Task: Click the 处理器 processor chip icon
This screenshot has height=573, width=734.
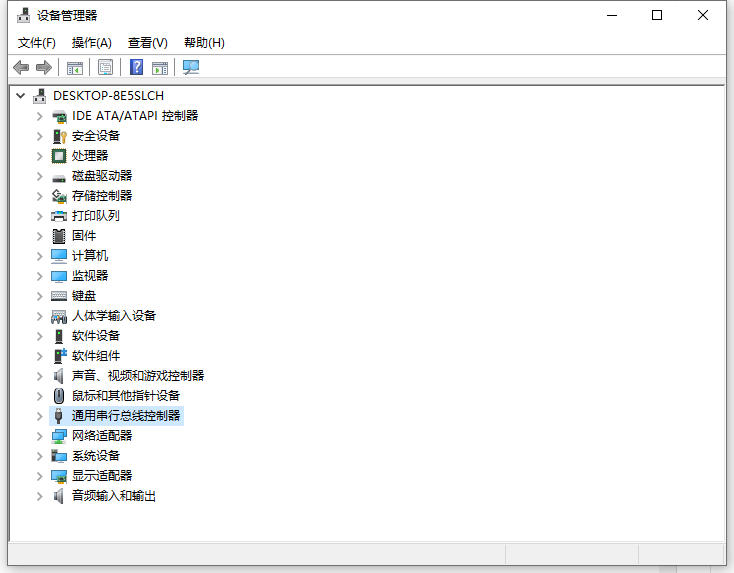Action: (59, 156)
